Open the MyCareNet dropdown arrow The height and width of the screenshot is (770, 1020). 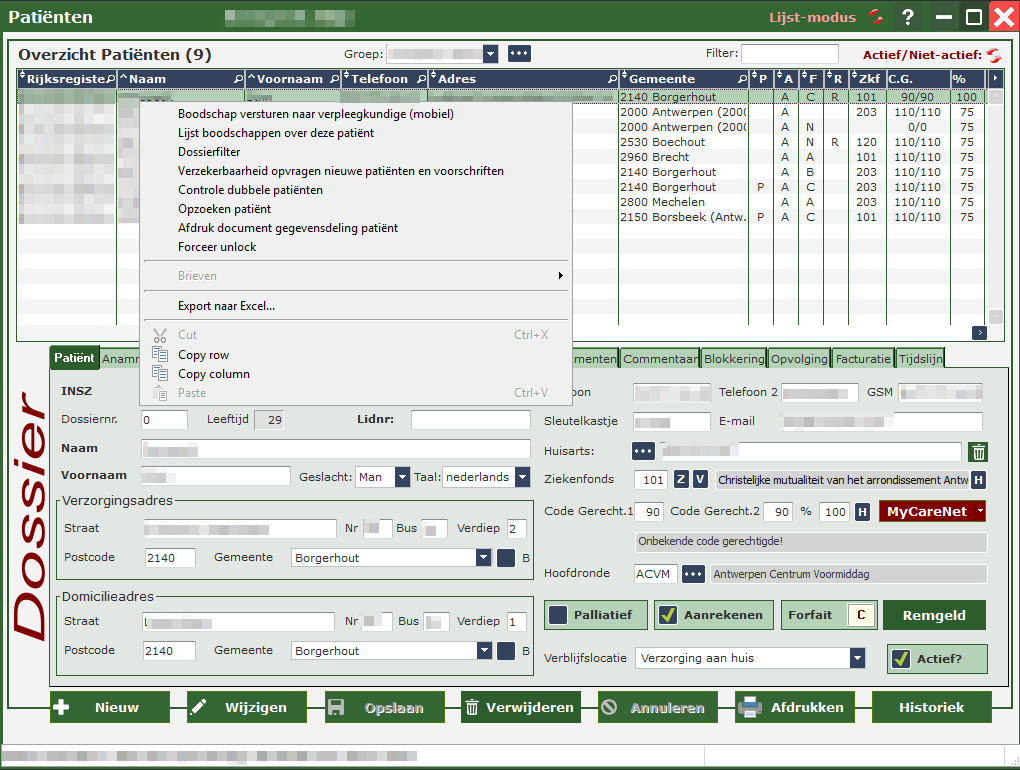[979, 511]
